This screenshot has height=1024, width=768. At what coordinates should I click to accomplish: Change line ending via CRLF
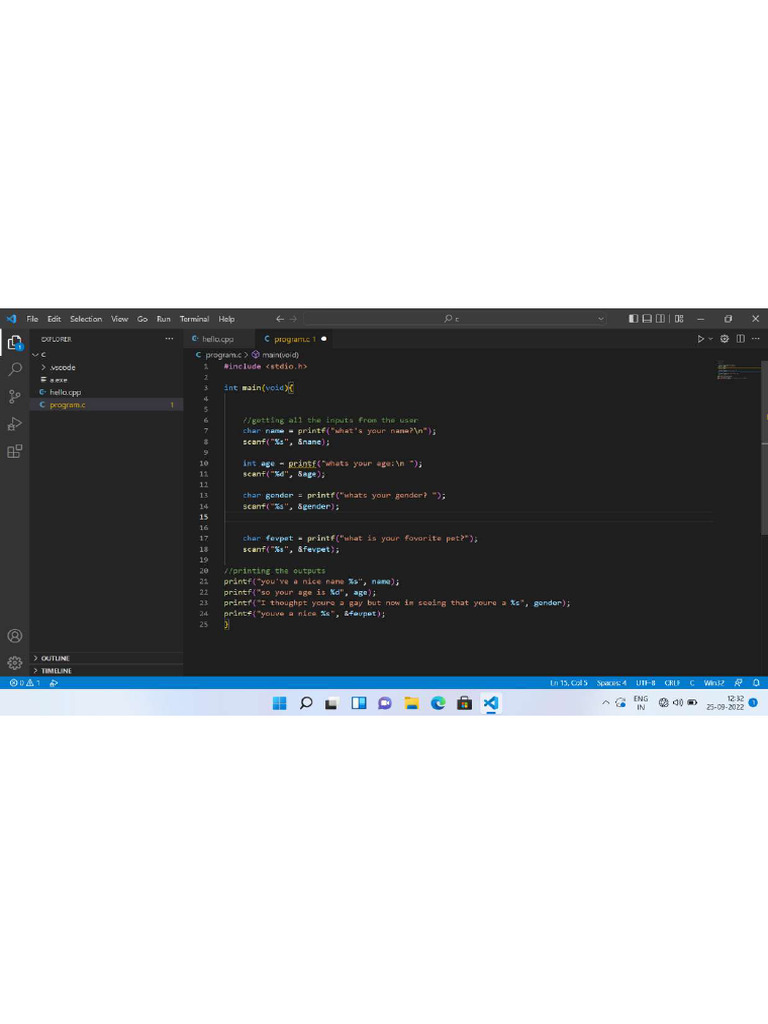pos(672,682)
